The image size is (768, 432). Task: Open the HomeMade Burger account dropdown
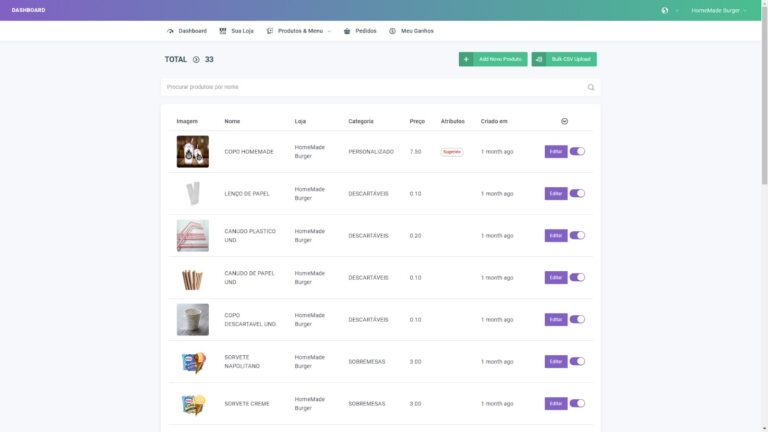[718, 10]
